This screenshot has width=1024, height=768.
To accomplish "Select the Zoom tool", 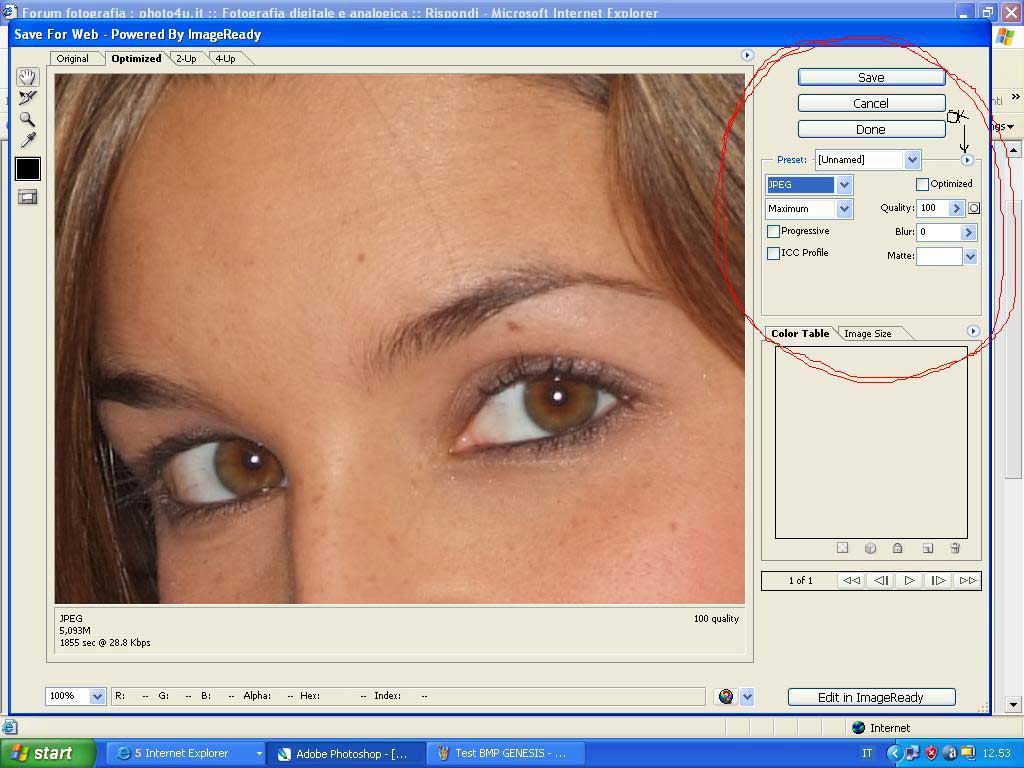I will coord(27,119).
